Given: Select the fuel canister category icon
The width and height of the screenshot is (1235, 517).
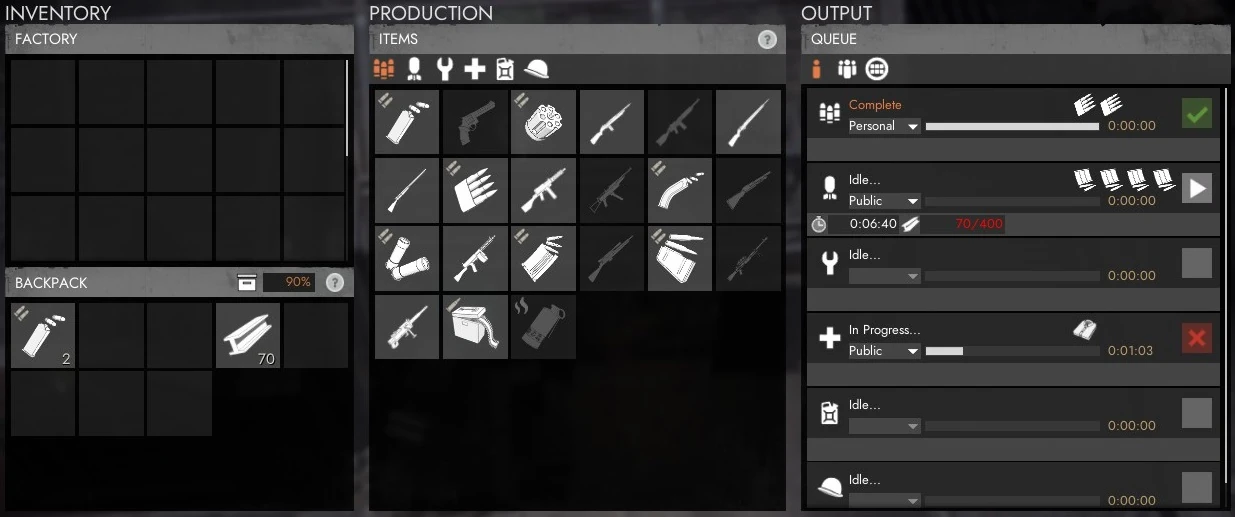Looking at the screenshot, I should pos(506,69).
